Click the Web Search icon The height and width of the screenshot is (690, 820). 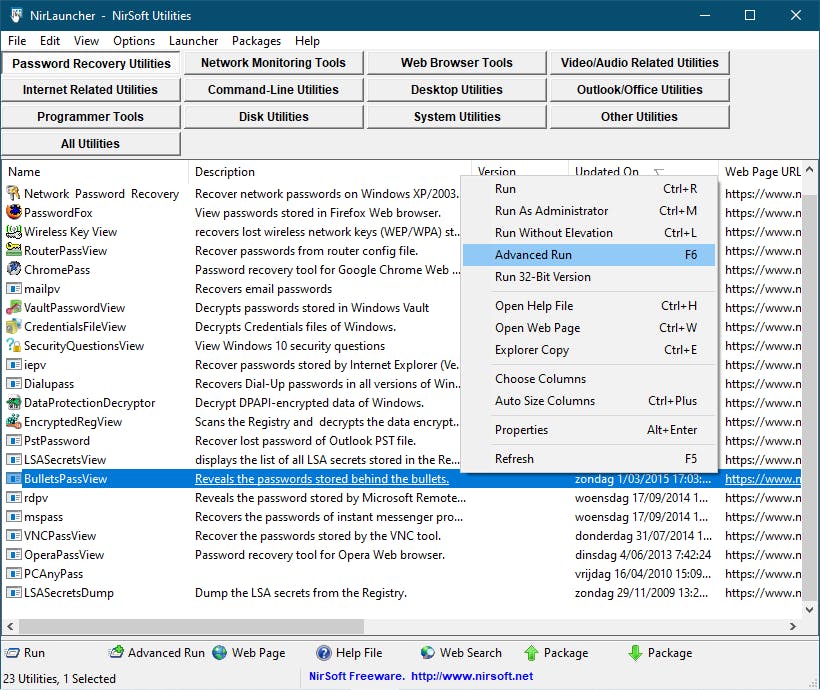point(428,653)
